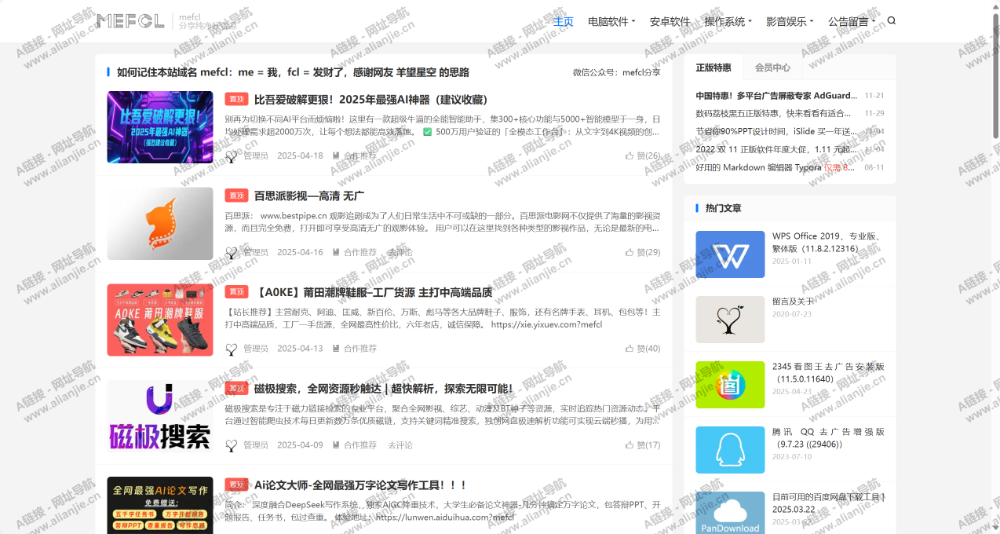1000x534 pixels.
Task: Open 腾讯 QQ 去广告增强版 title
Action: pyautogui.click(x=828, y=438)
